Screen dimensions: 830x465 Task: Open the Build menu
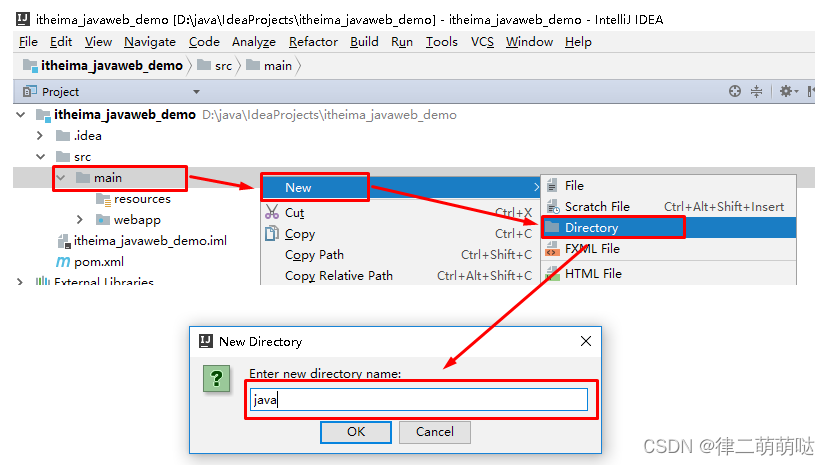364,42
